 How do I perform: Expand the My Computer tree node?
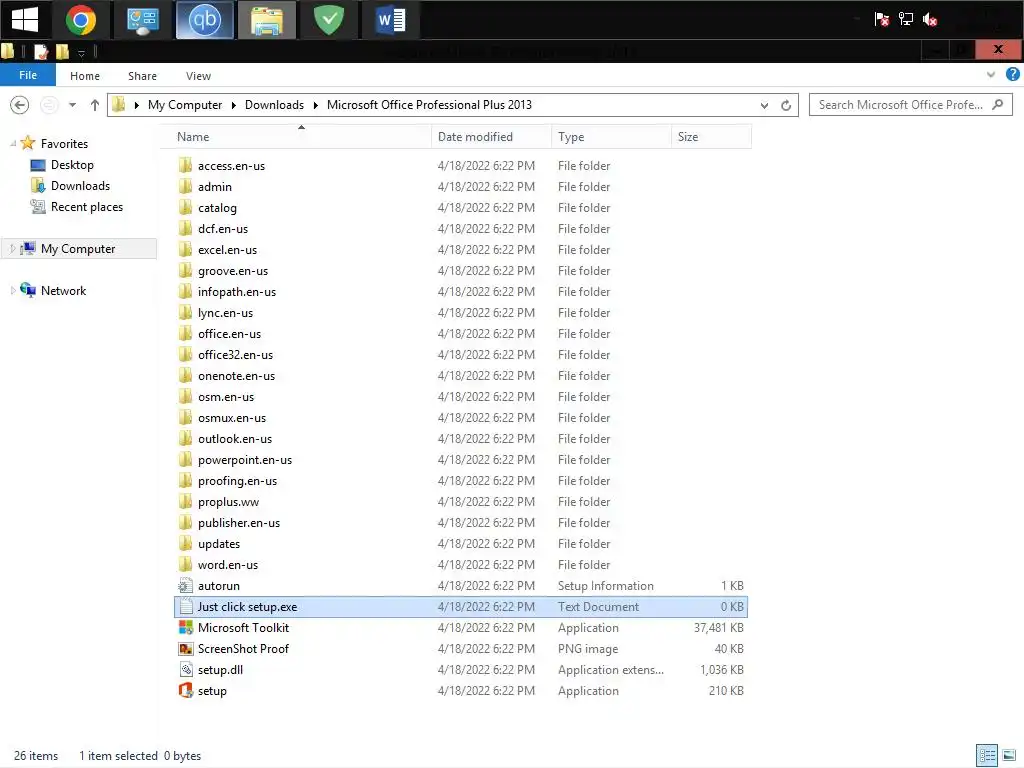click(12, 249)
